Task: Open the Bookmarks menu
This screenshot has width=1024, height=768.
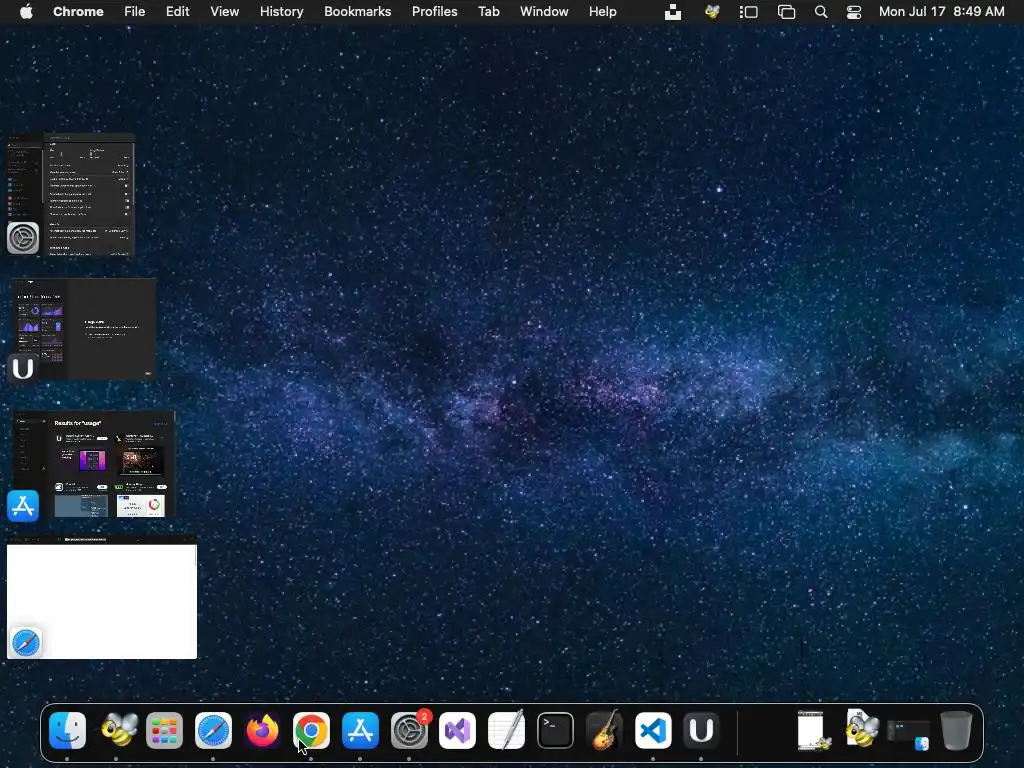Action: pyautogui.click(x=358, y=12)
